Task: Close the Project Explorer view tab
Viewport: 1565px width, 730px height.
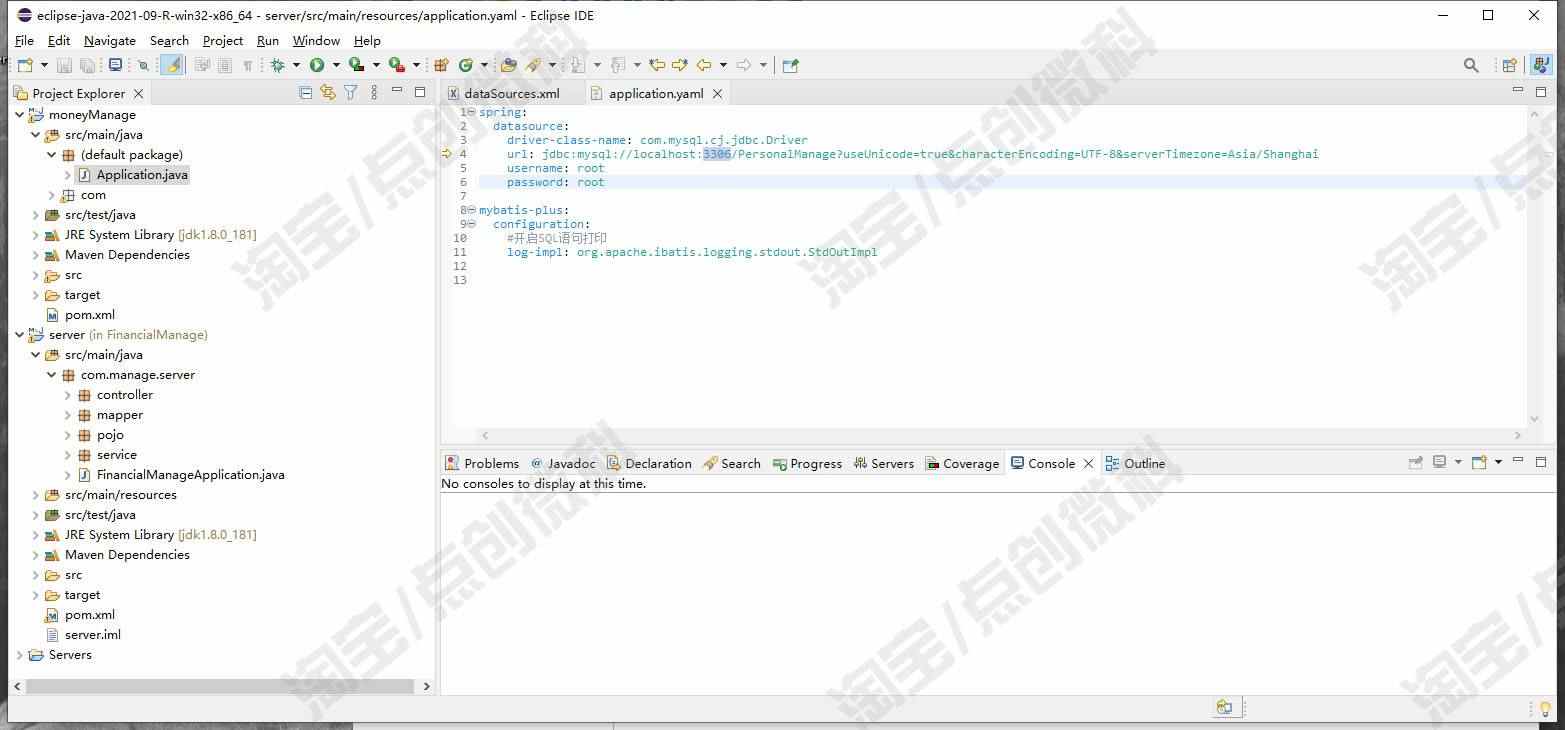Action: [x=138, y=93]
